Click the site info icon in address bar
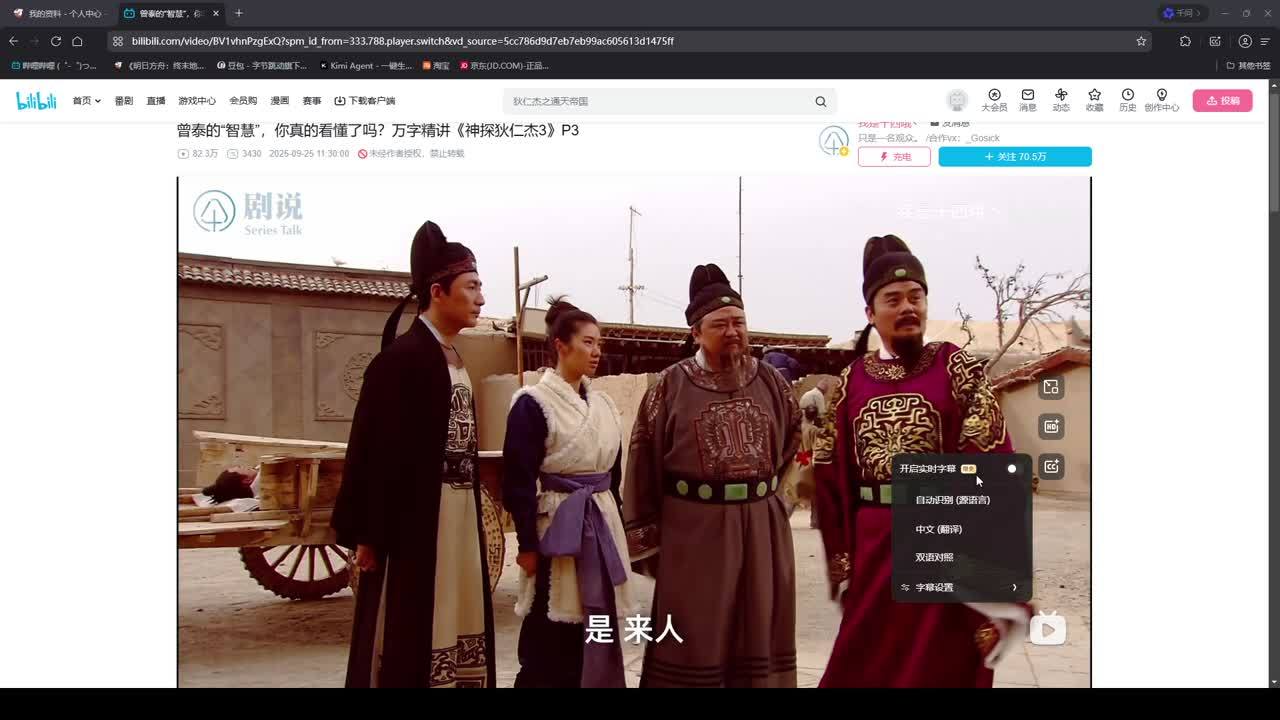Image resolution: width=1280 pixels, height=720 pixels. (118, 41)
